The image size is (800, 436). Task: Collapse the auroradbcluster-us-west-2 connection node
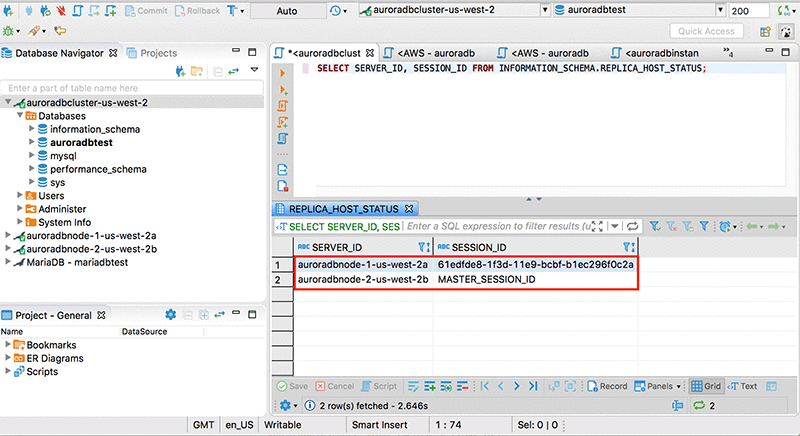tap(8, 102)
